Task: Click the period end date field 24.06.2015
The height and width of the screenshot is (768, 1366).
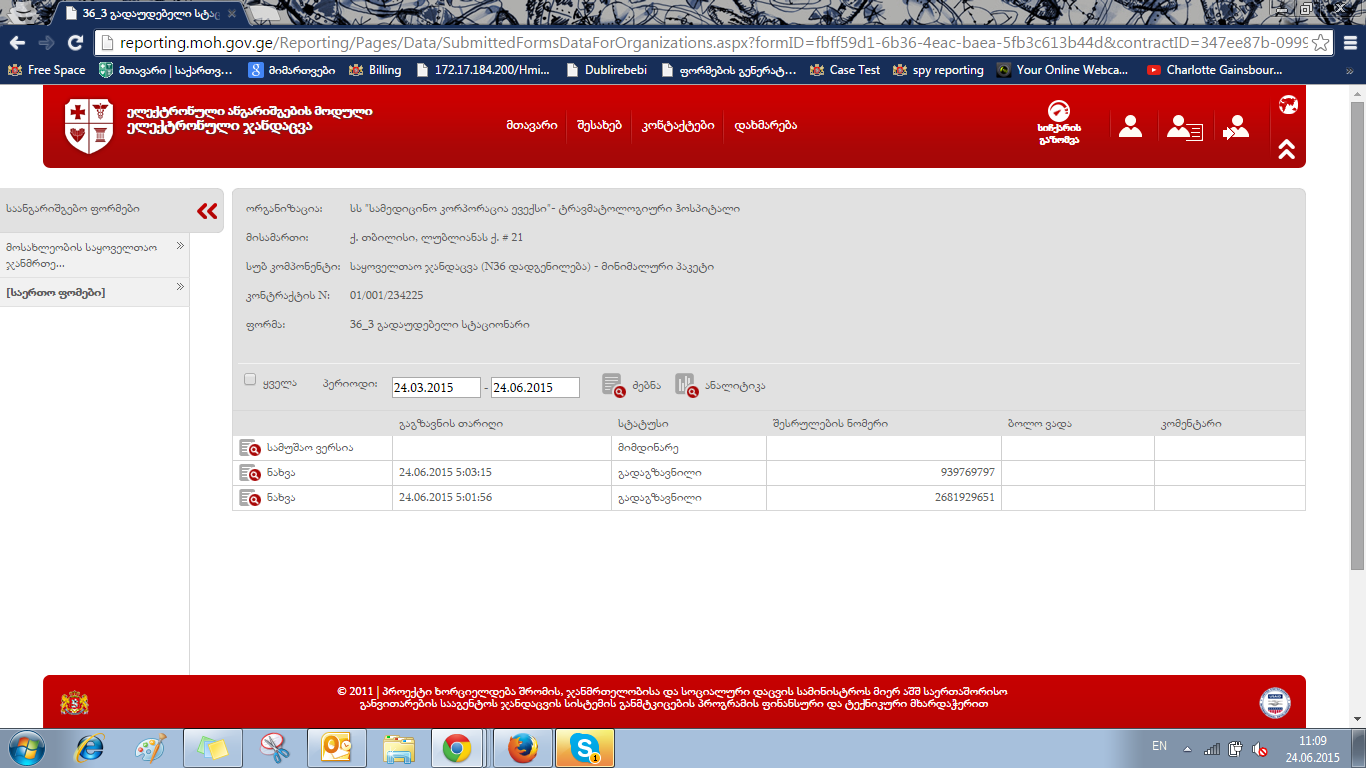Action: (x=535, y=388)
